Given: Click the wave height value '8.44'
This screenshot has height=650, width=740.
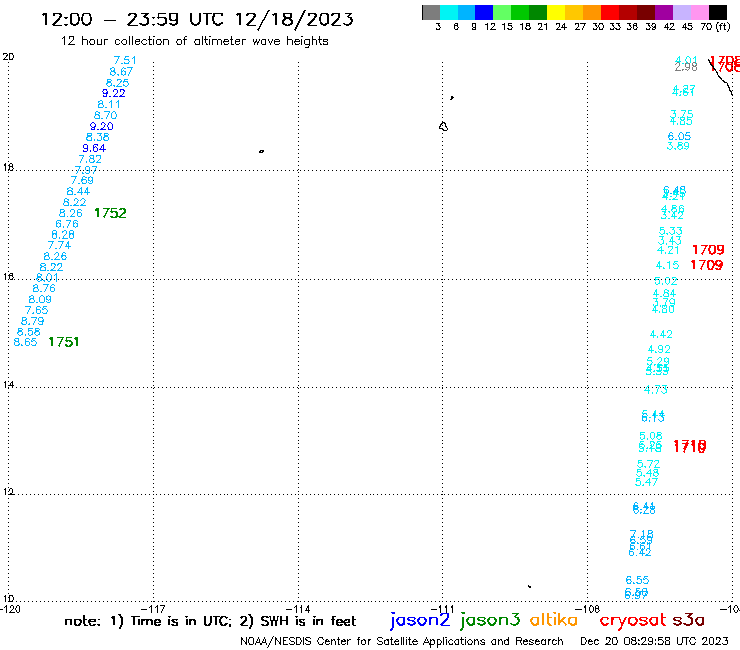Looking at the screenshot, I should coord(78,191).
